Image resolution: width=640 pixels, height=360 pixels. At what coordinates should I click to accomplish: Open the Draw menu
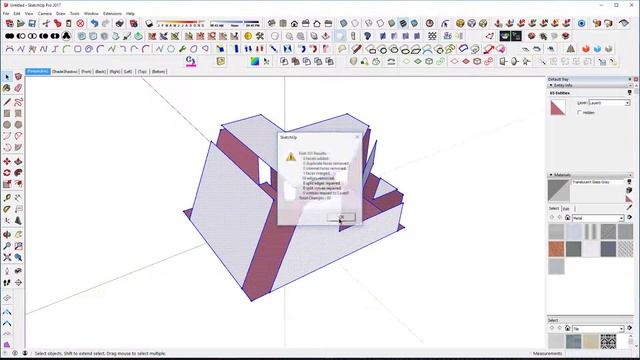pyautogui.click(x=60, y=13)
